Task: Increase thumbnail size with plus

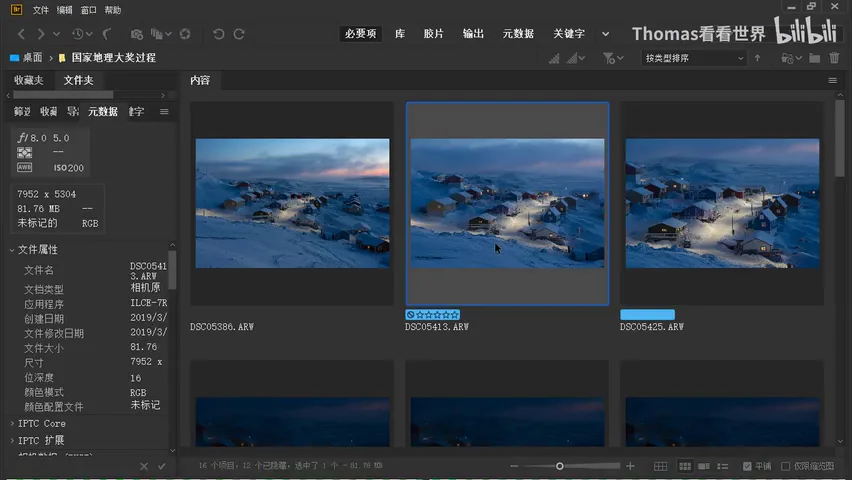Action: click(630, 466)
